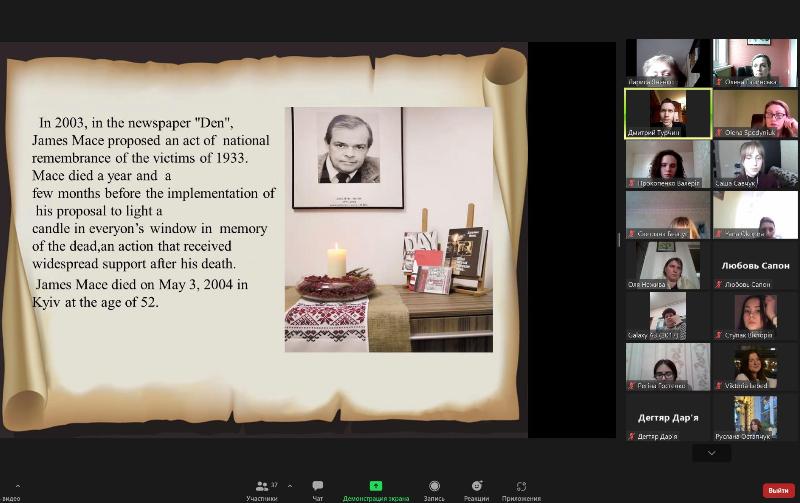This screenshot has width=800, height=503.
Task: Open the Participants (Учасники) panel
Action: click(x=262, y=487)
